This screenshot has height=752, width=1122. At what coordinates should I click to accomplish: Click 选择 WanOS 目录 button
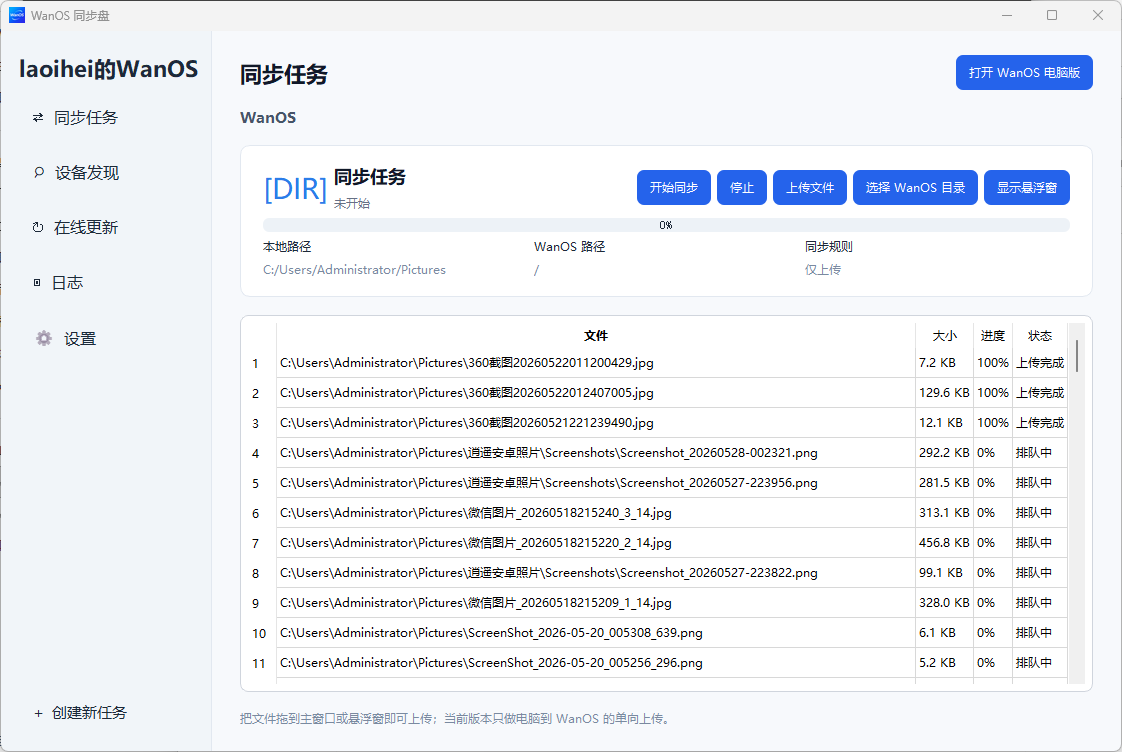pos(915,187)
